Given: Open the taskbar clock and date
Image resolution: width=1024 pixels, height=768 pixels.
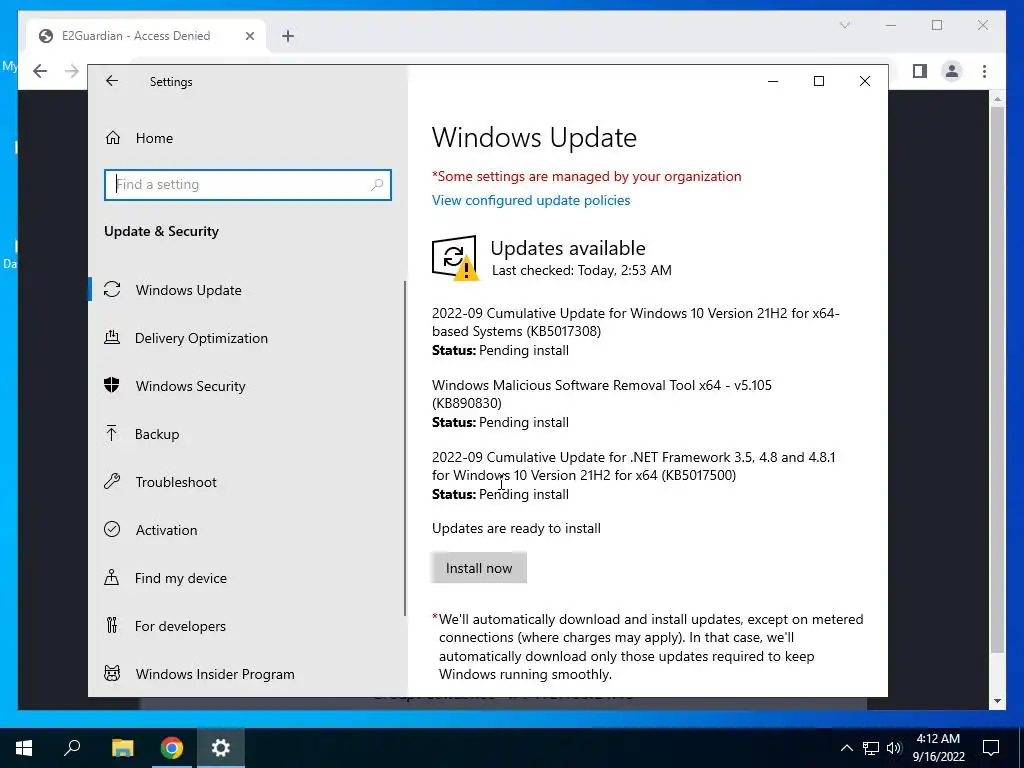Looking at the screenshot, I should [x=938, y=748].
